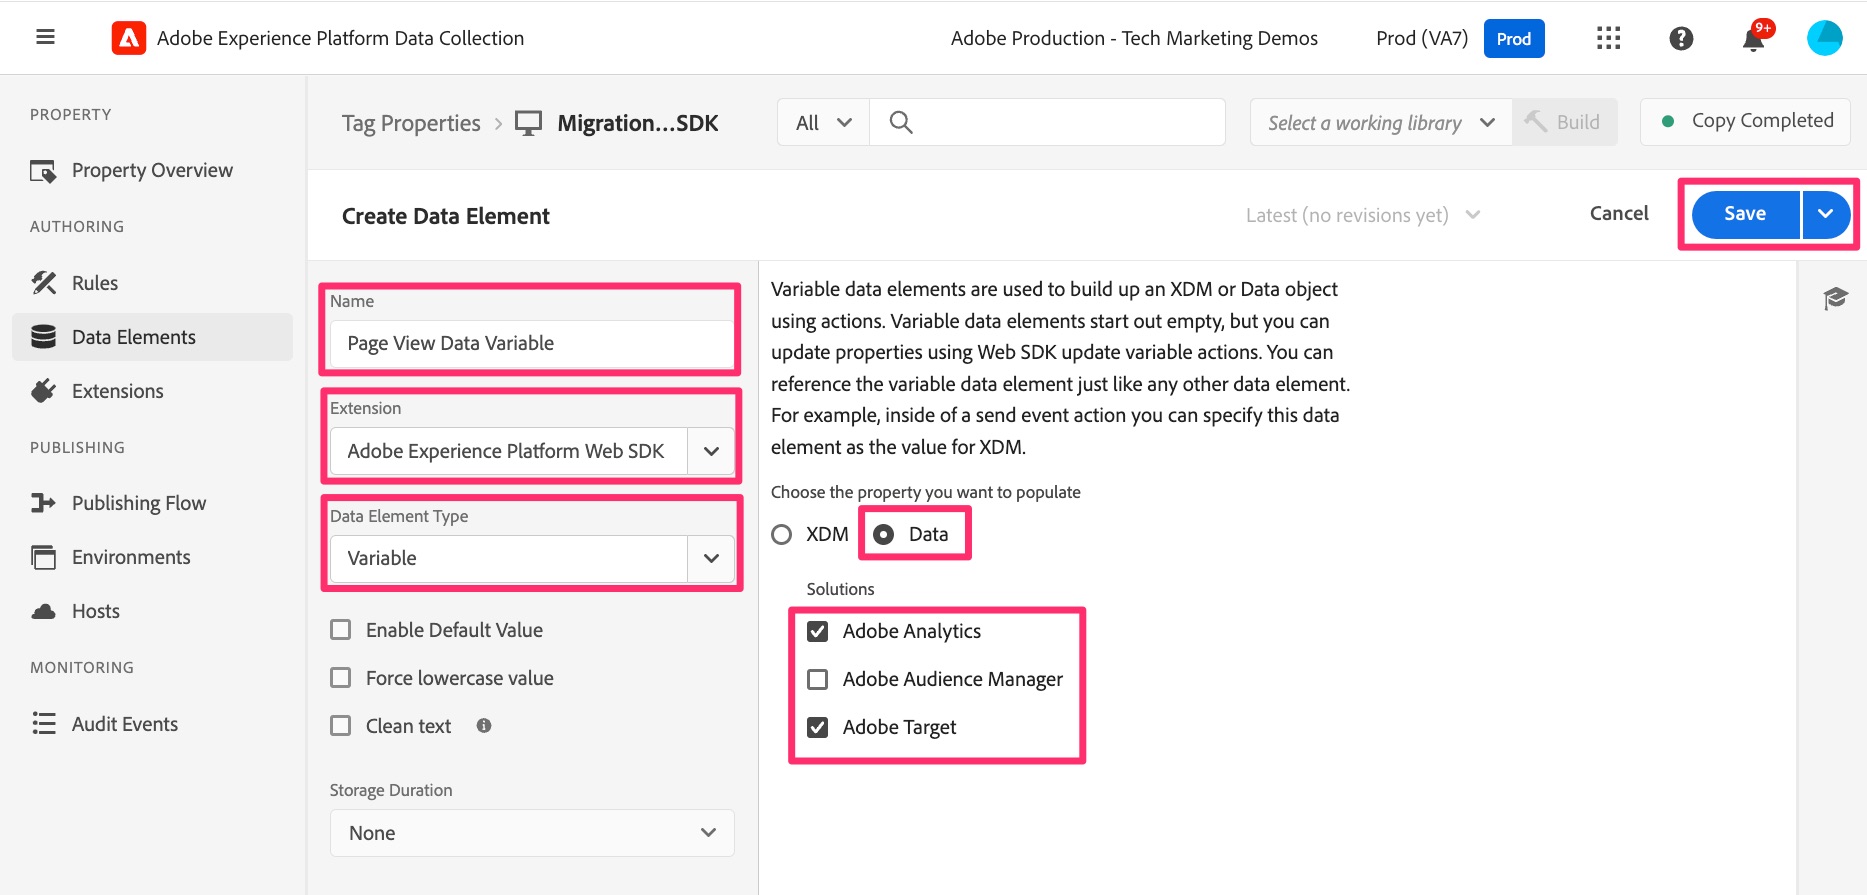Go to Rules in the sidebar
The height and width of the screenshot is (895, 1867).
pos(152,283)
